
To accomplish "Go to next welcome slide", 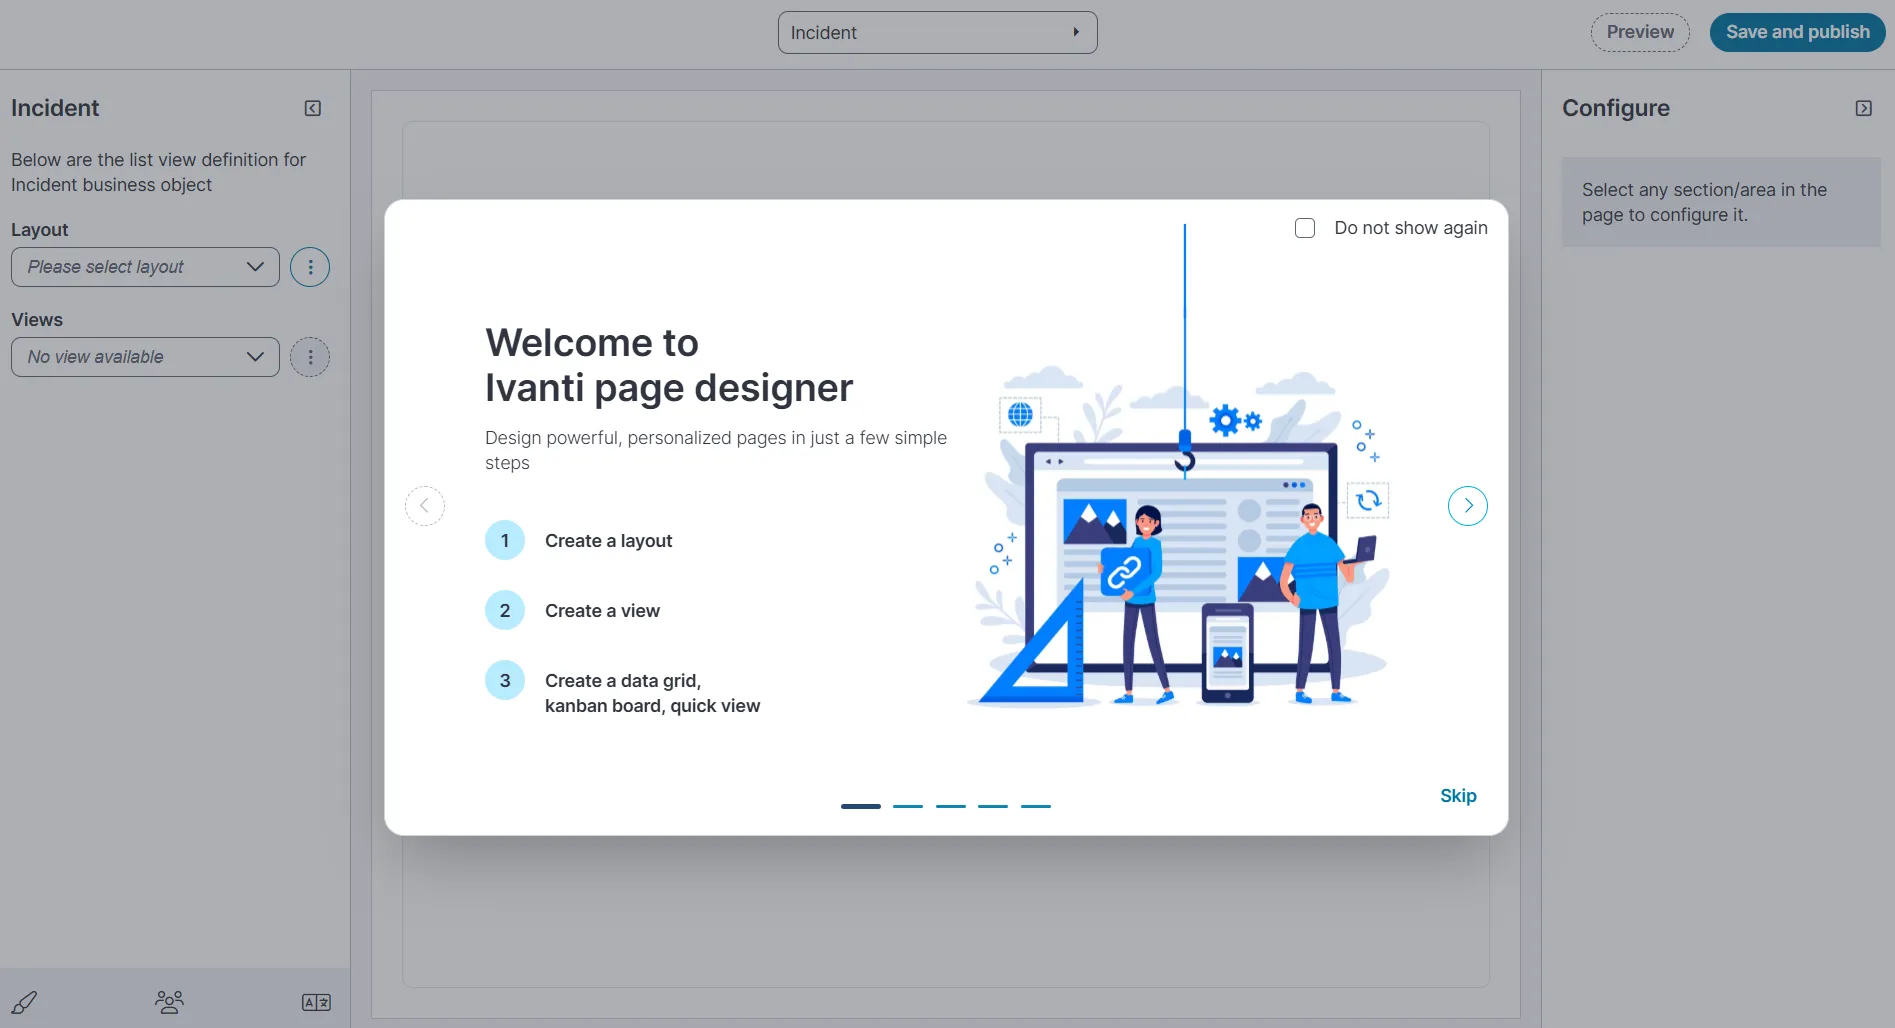I will [x=1467, y=505].
